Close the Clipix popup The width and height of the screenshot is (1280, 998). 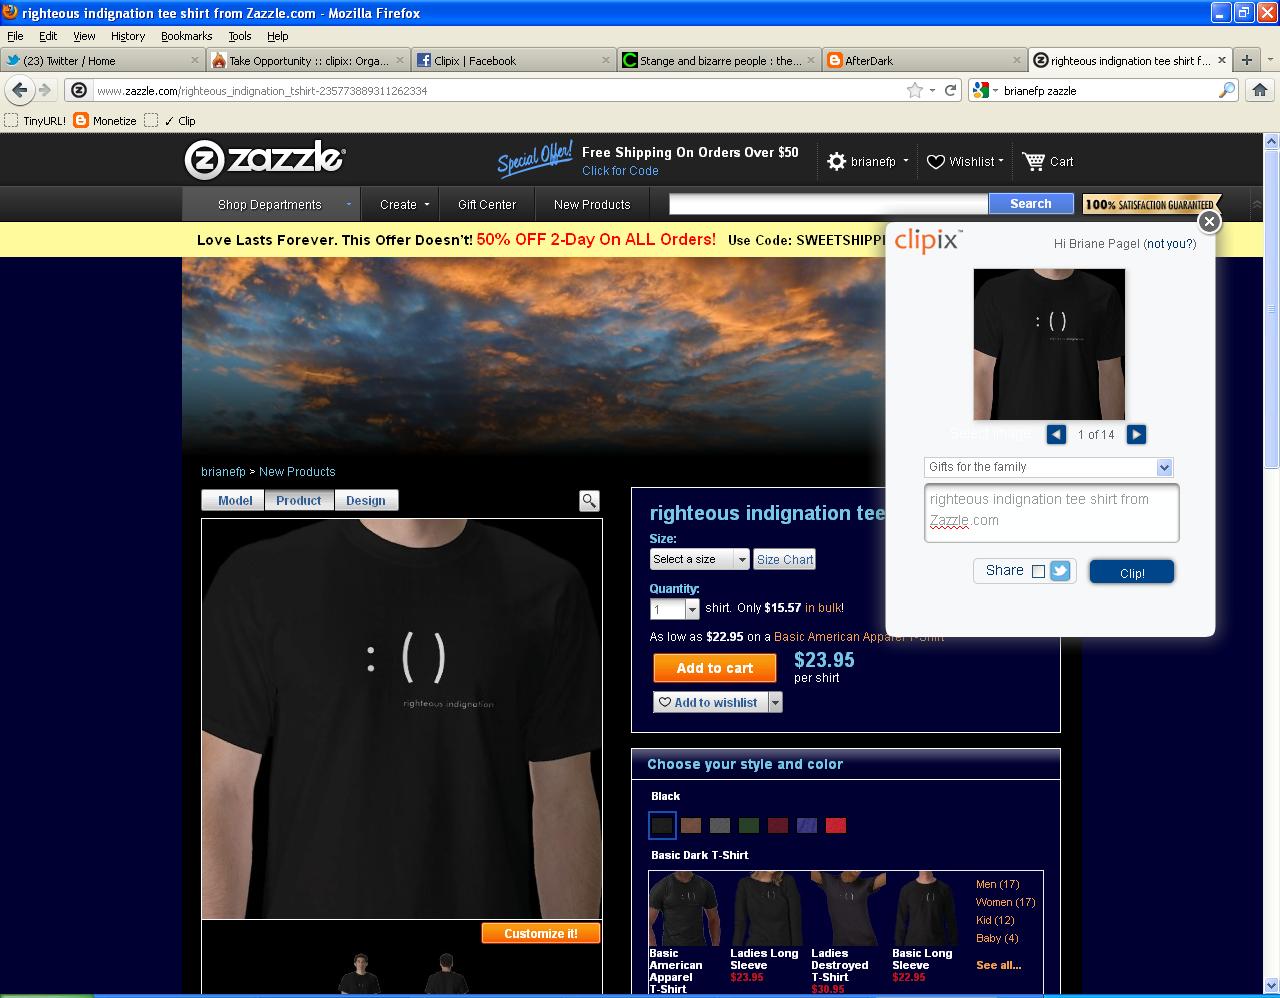coord(1209,221)
